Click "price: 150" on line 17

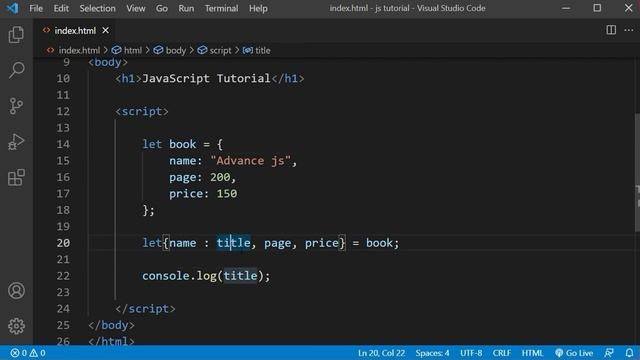tap(203, 193)
